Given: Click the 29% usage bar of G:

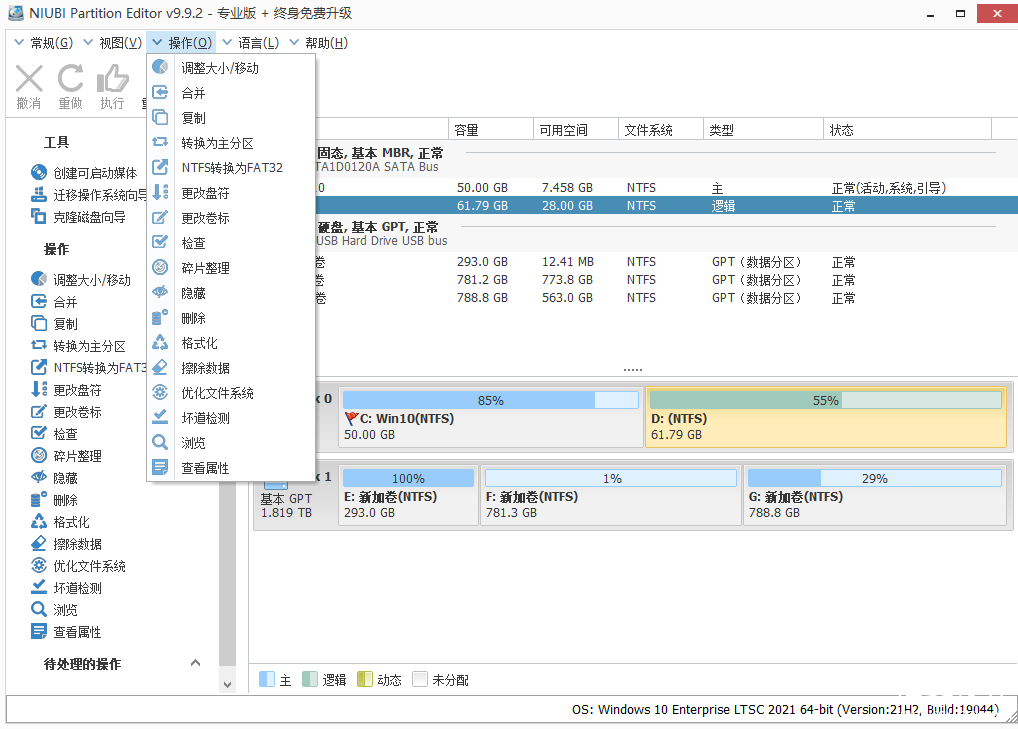Looking at the screenshot, I should (875, 478).
